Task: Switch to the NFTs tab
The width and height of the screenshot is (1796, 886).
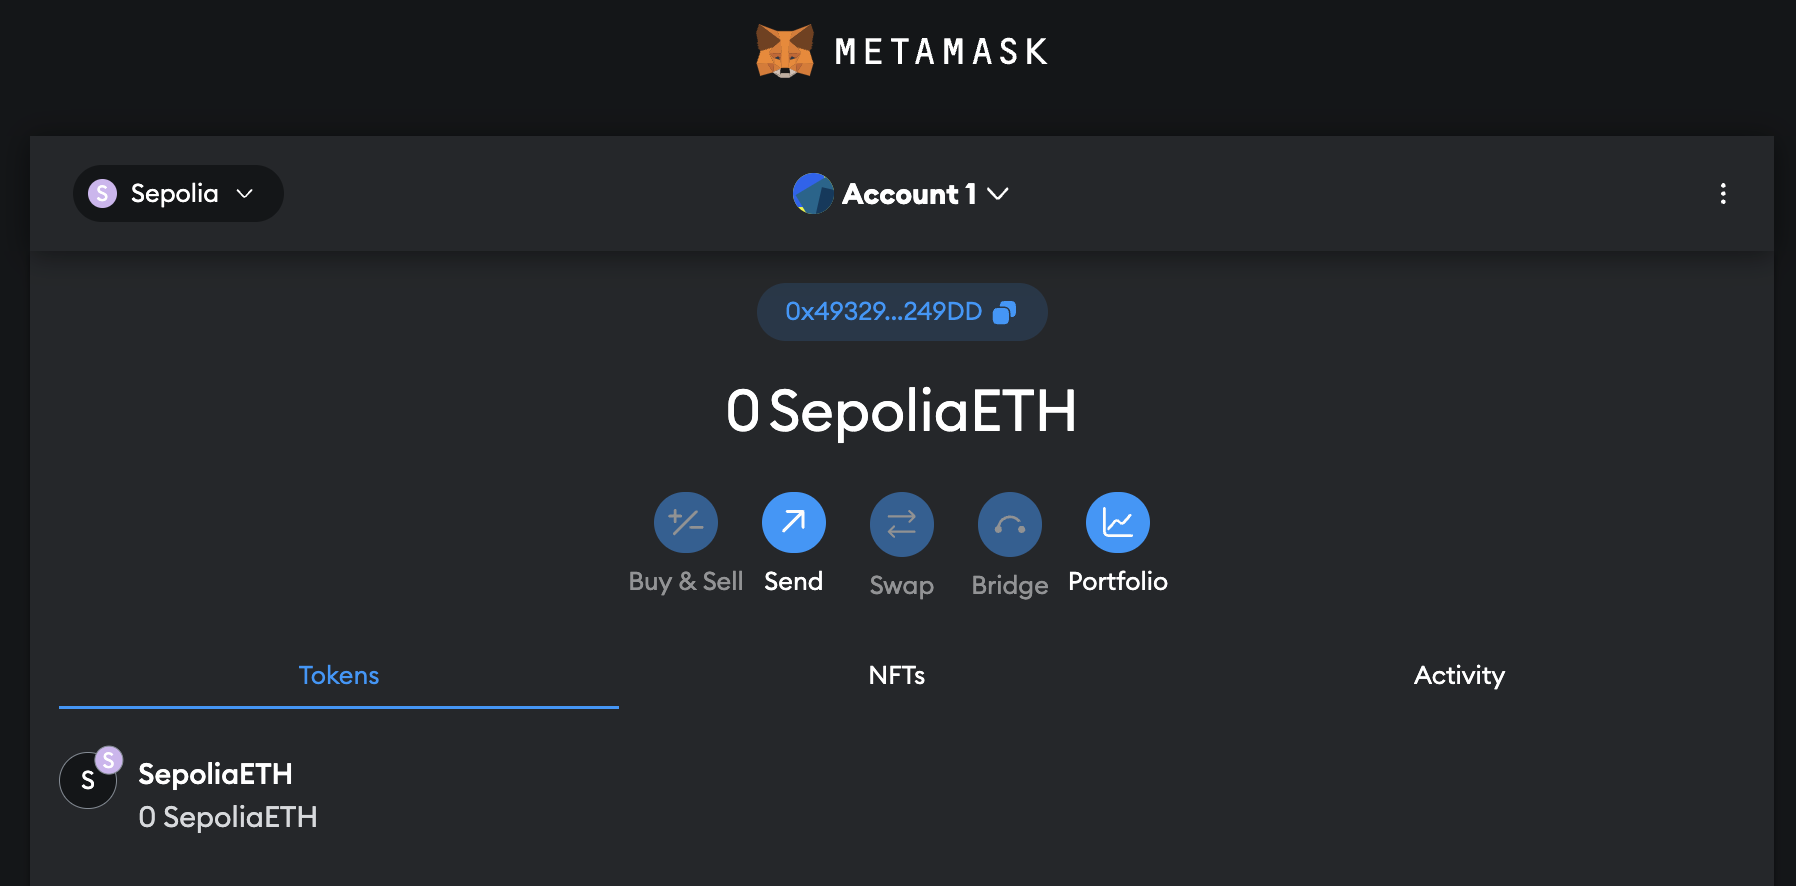Action: [897, 676]
